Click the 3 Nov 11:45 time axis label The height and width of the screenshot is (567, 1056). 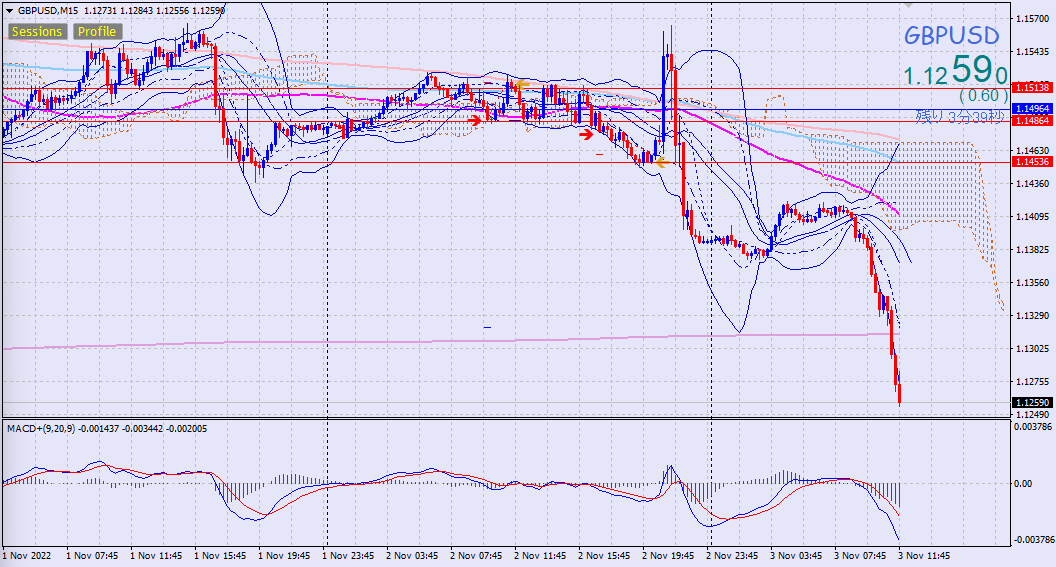tap(924, 556)
